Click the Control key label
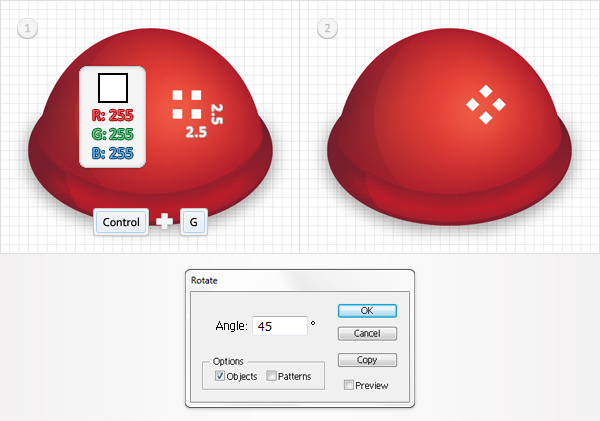This screenshot has width=600, height=421. click(121, 222)
